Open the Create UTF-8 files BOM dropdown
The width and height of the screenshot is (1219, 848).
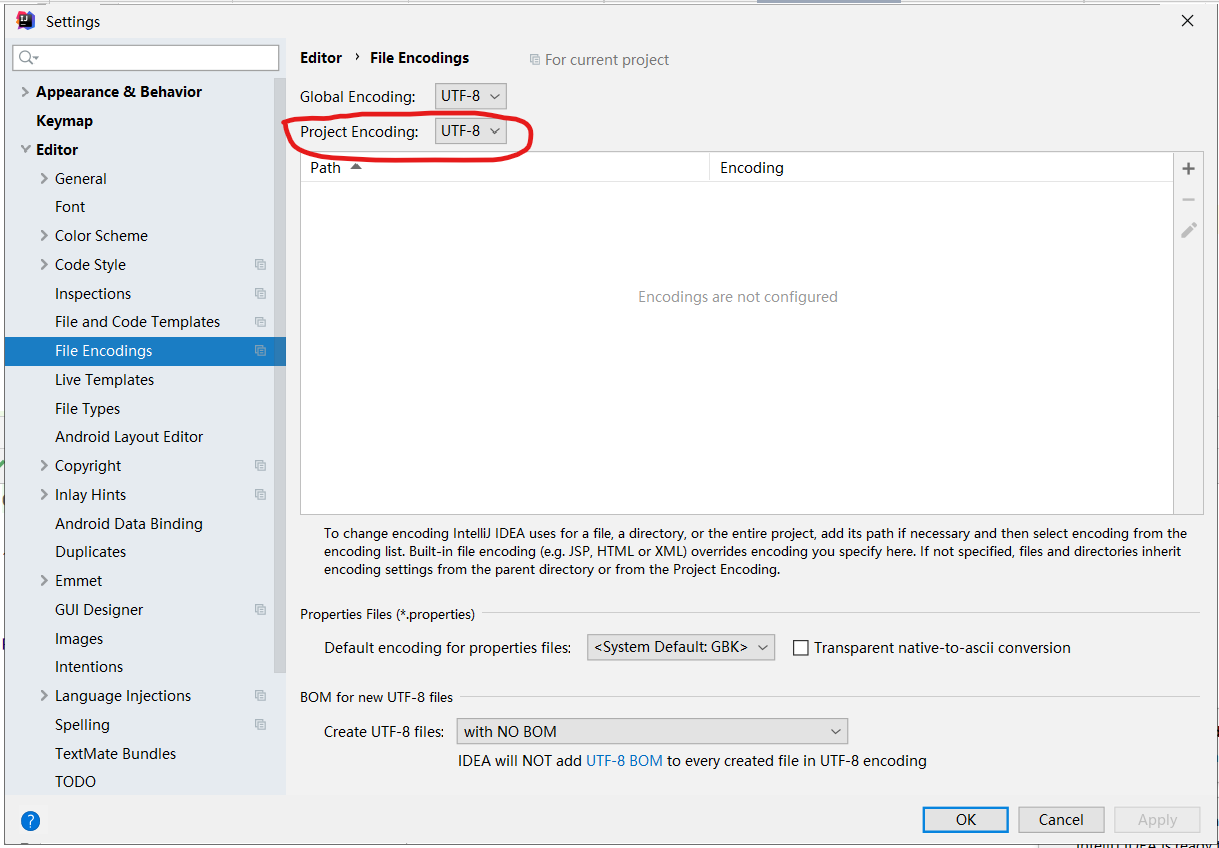(x=652, y=731)
